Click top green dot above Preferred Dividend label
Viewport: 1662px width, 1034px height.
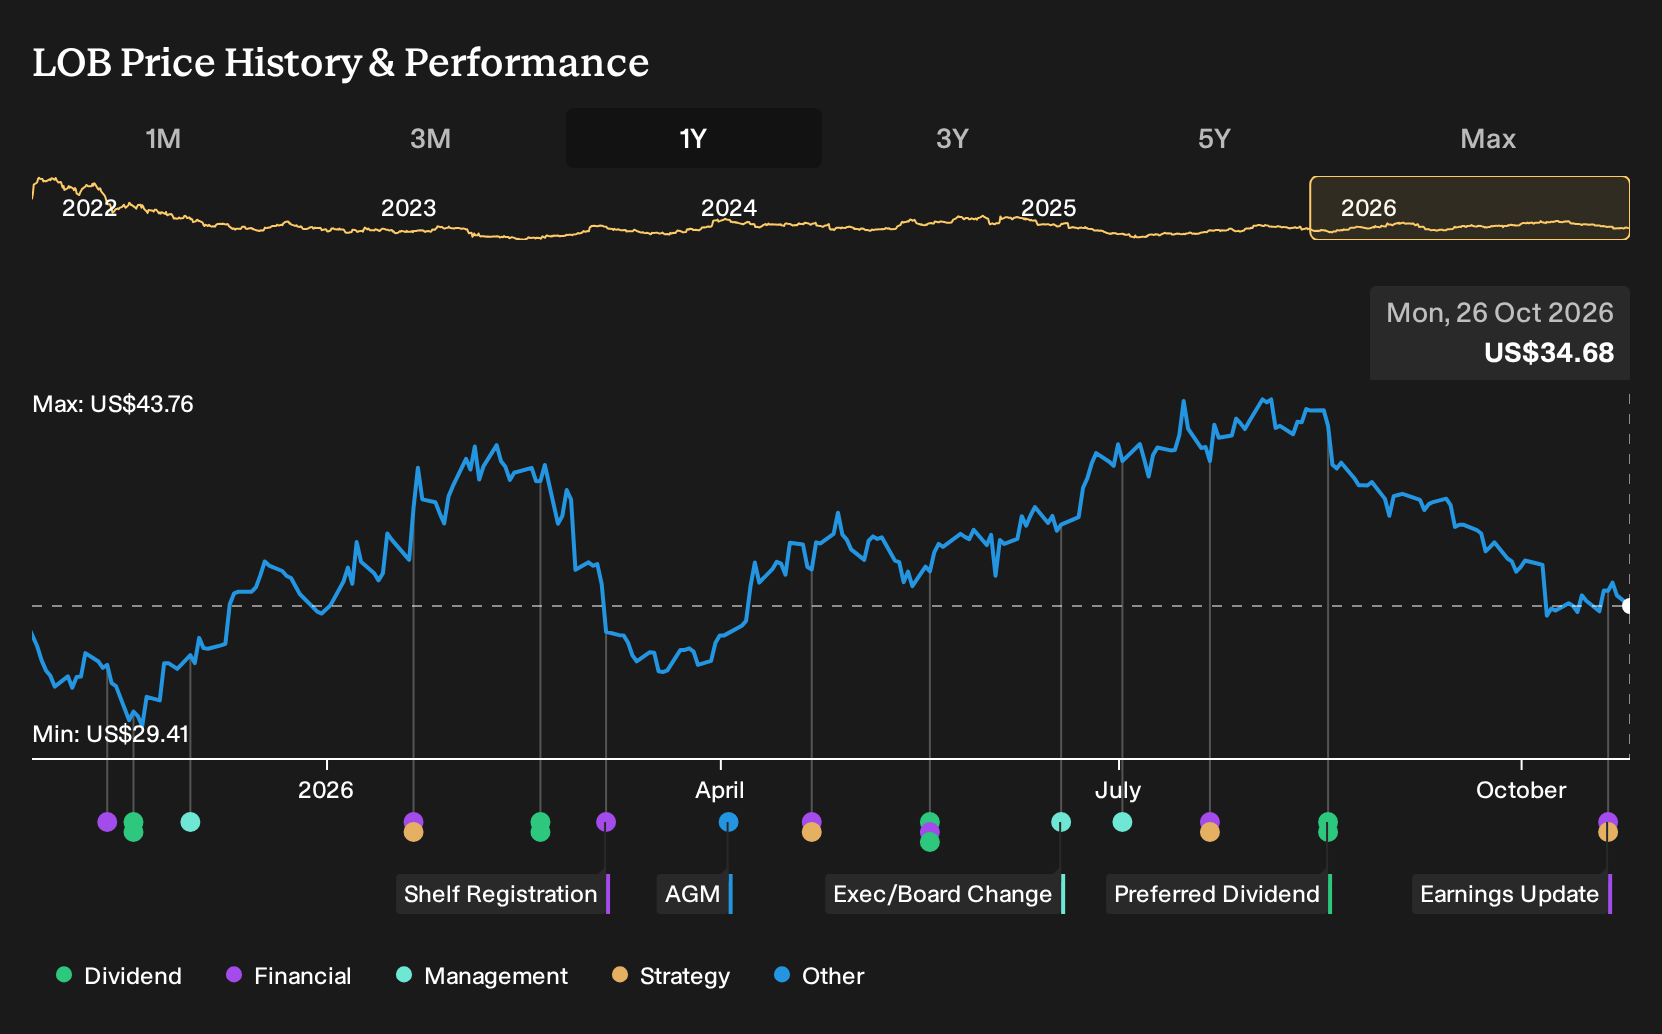1327,822
